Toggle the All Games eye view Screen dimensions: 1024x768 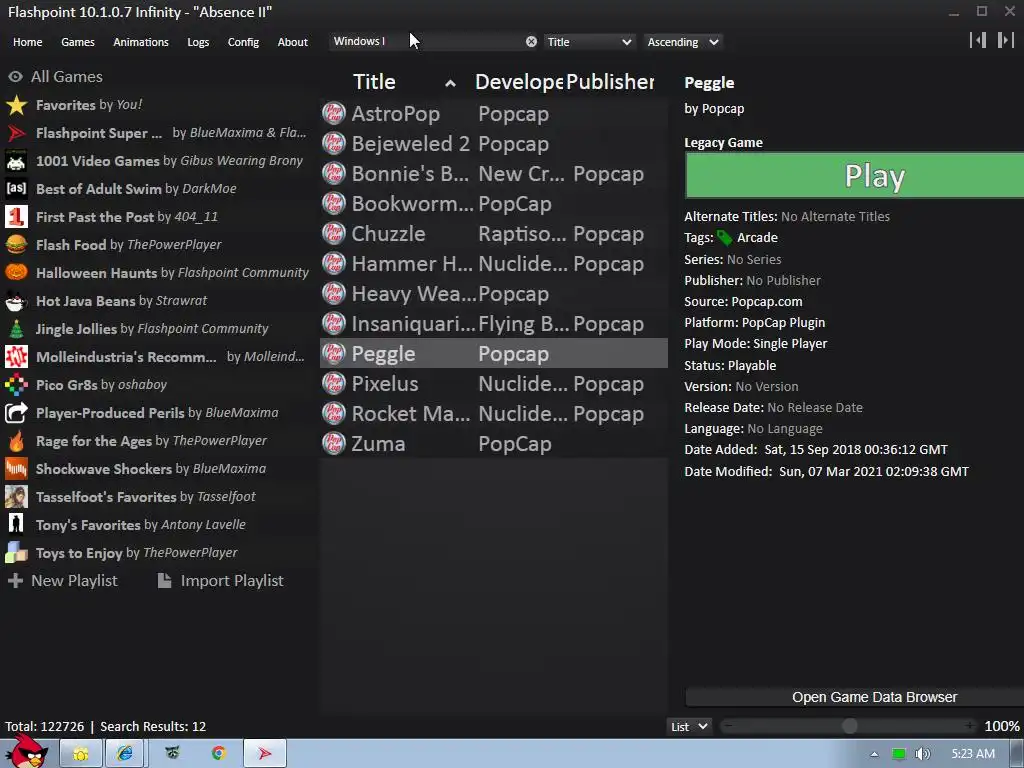tap(15, 77)
